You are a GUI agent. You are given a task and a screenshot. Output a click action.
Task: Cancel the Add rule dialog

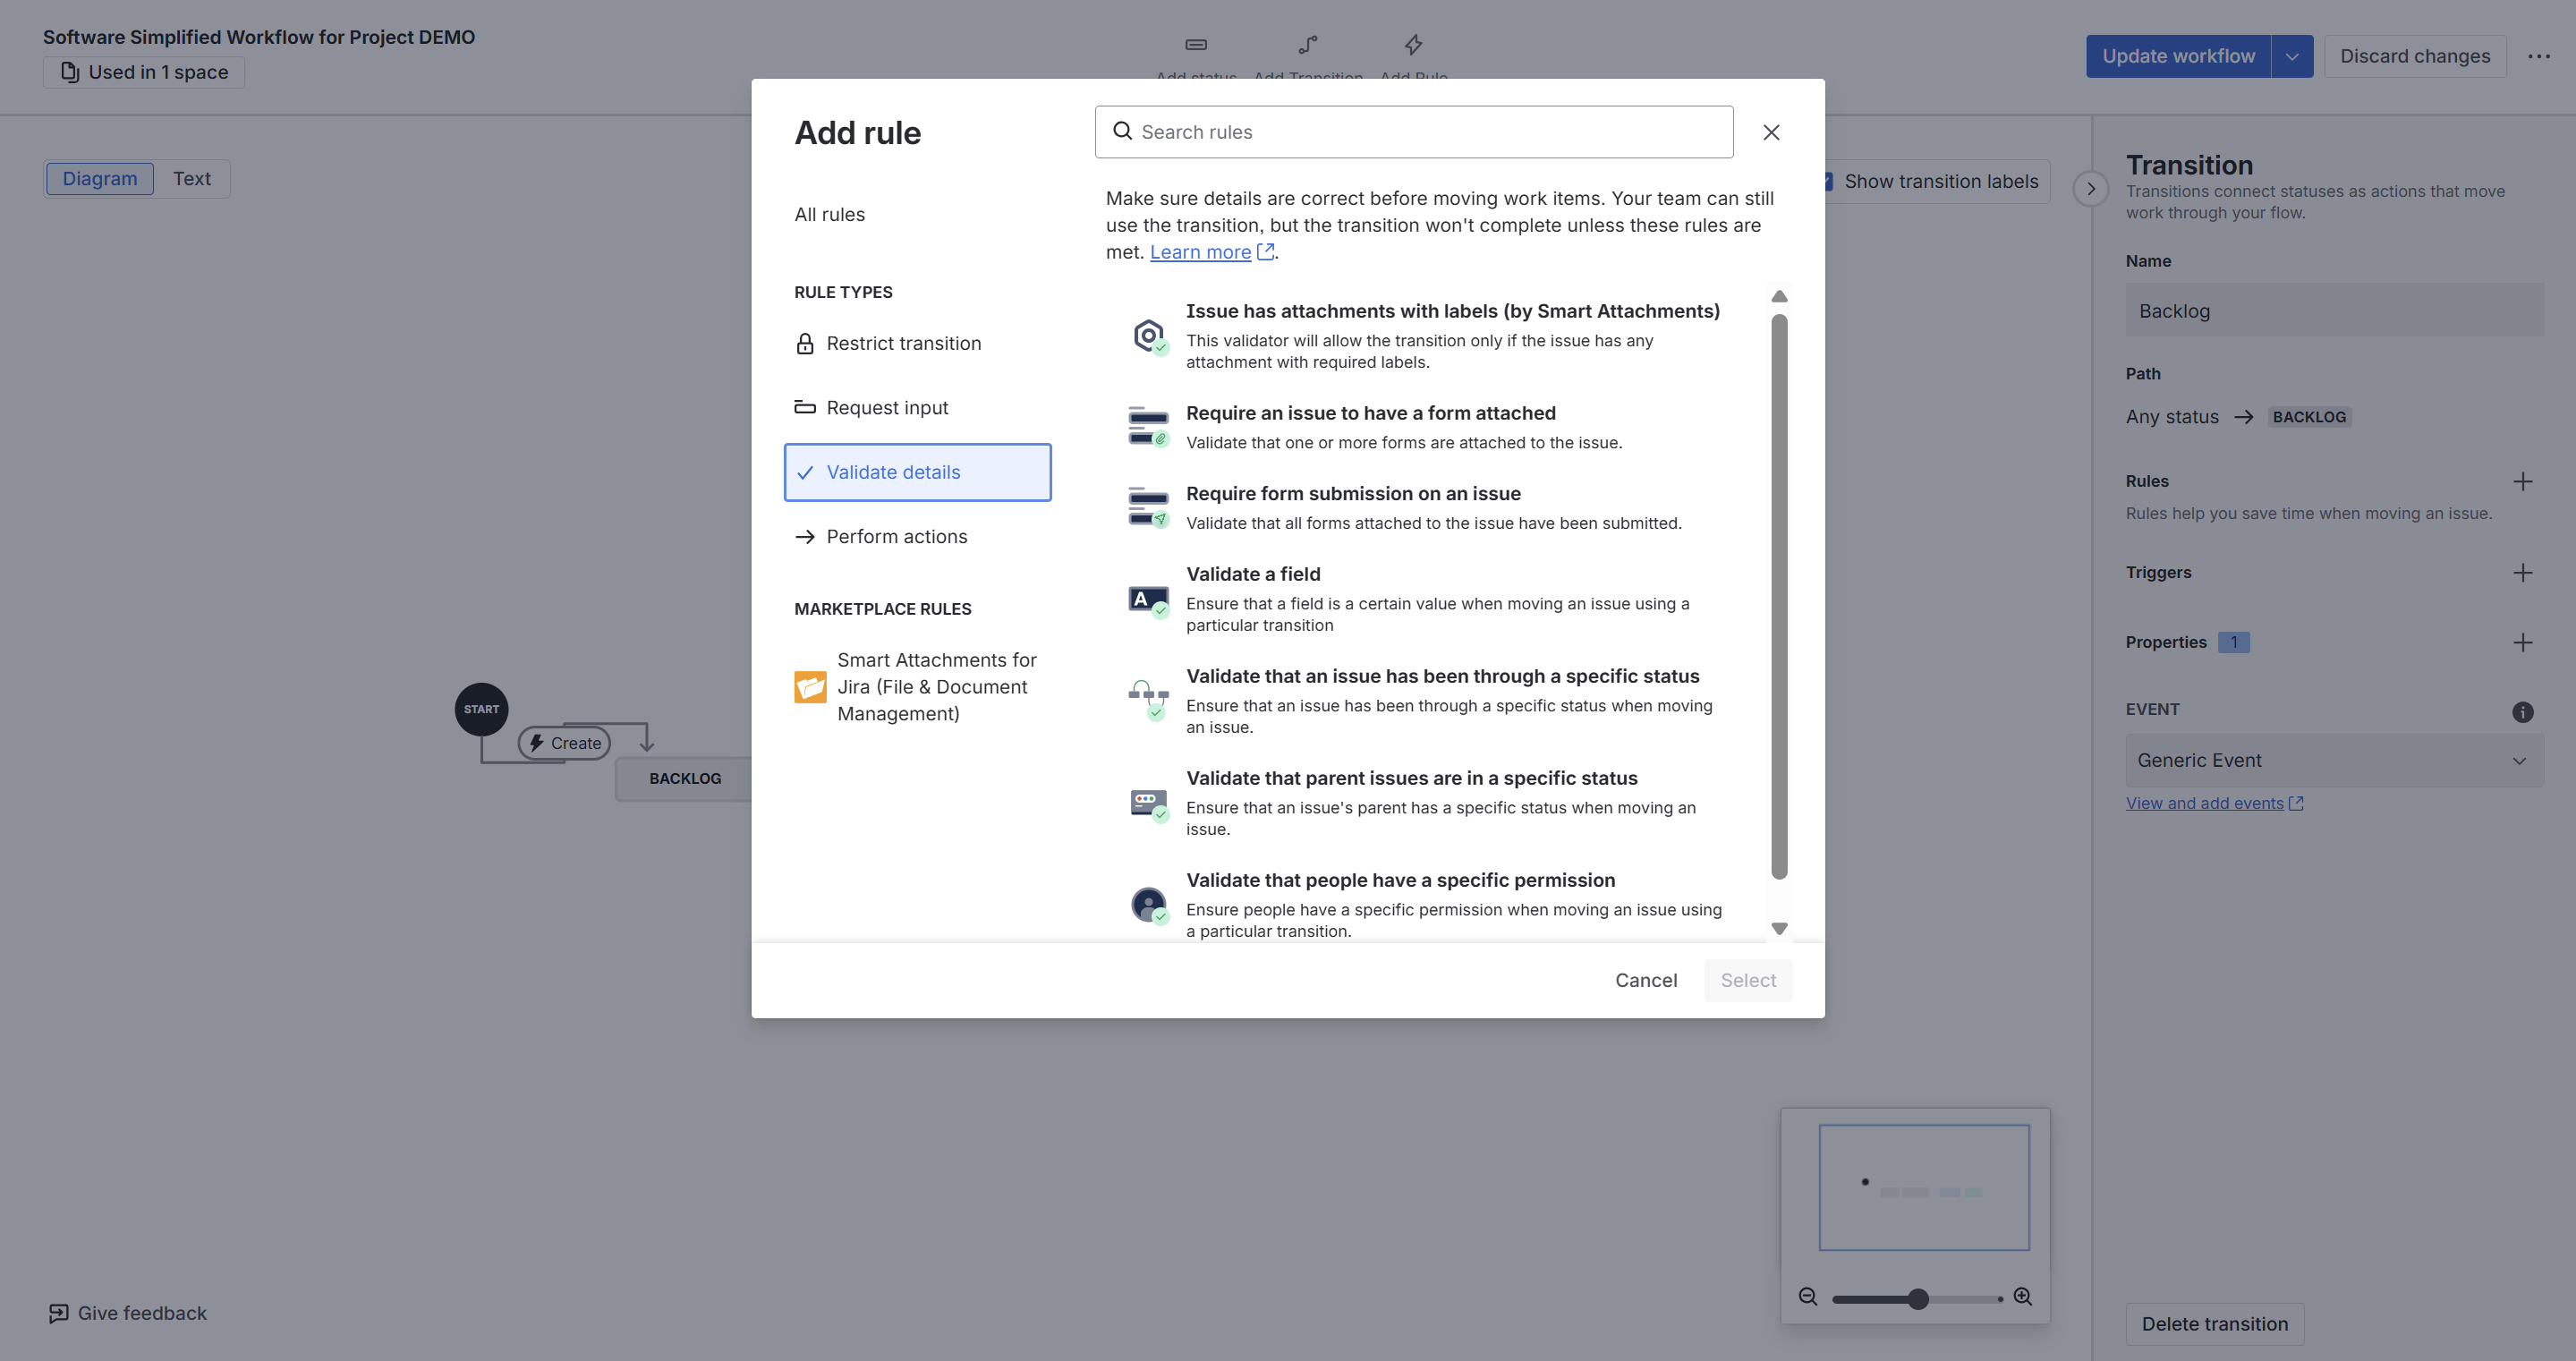click(x=1645, y=981)
